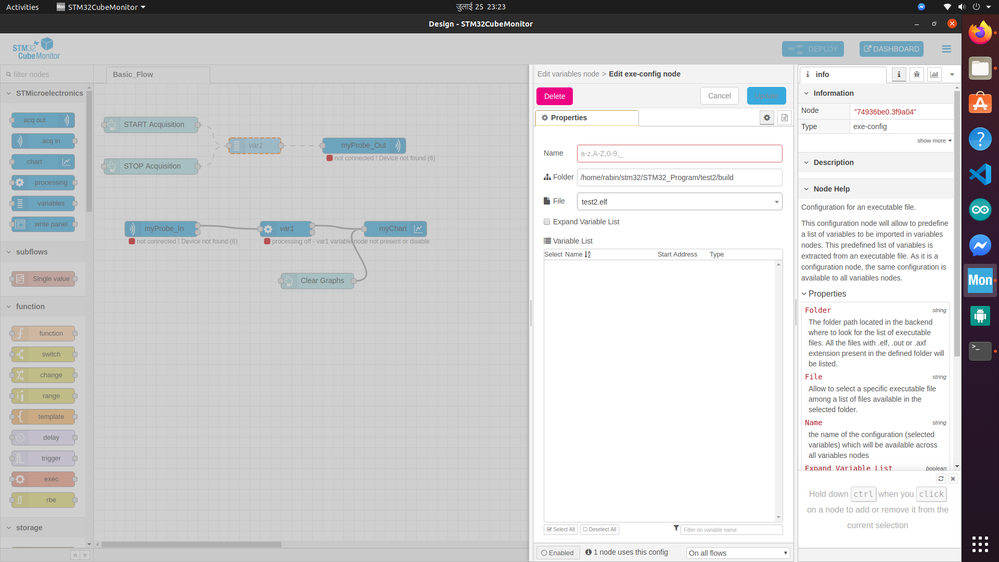Click STM32CubeMonitor Mon icon in dock
The image size is (999, 562).
(x=980, y=280)
